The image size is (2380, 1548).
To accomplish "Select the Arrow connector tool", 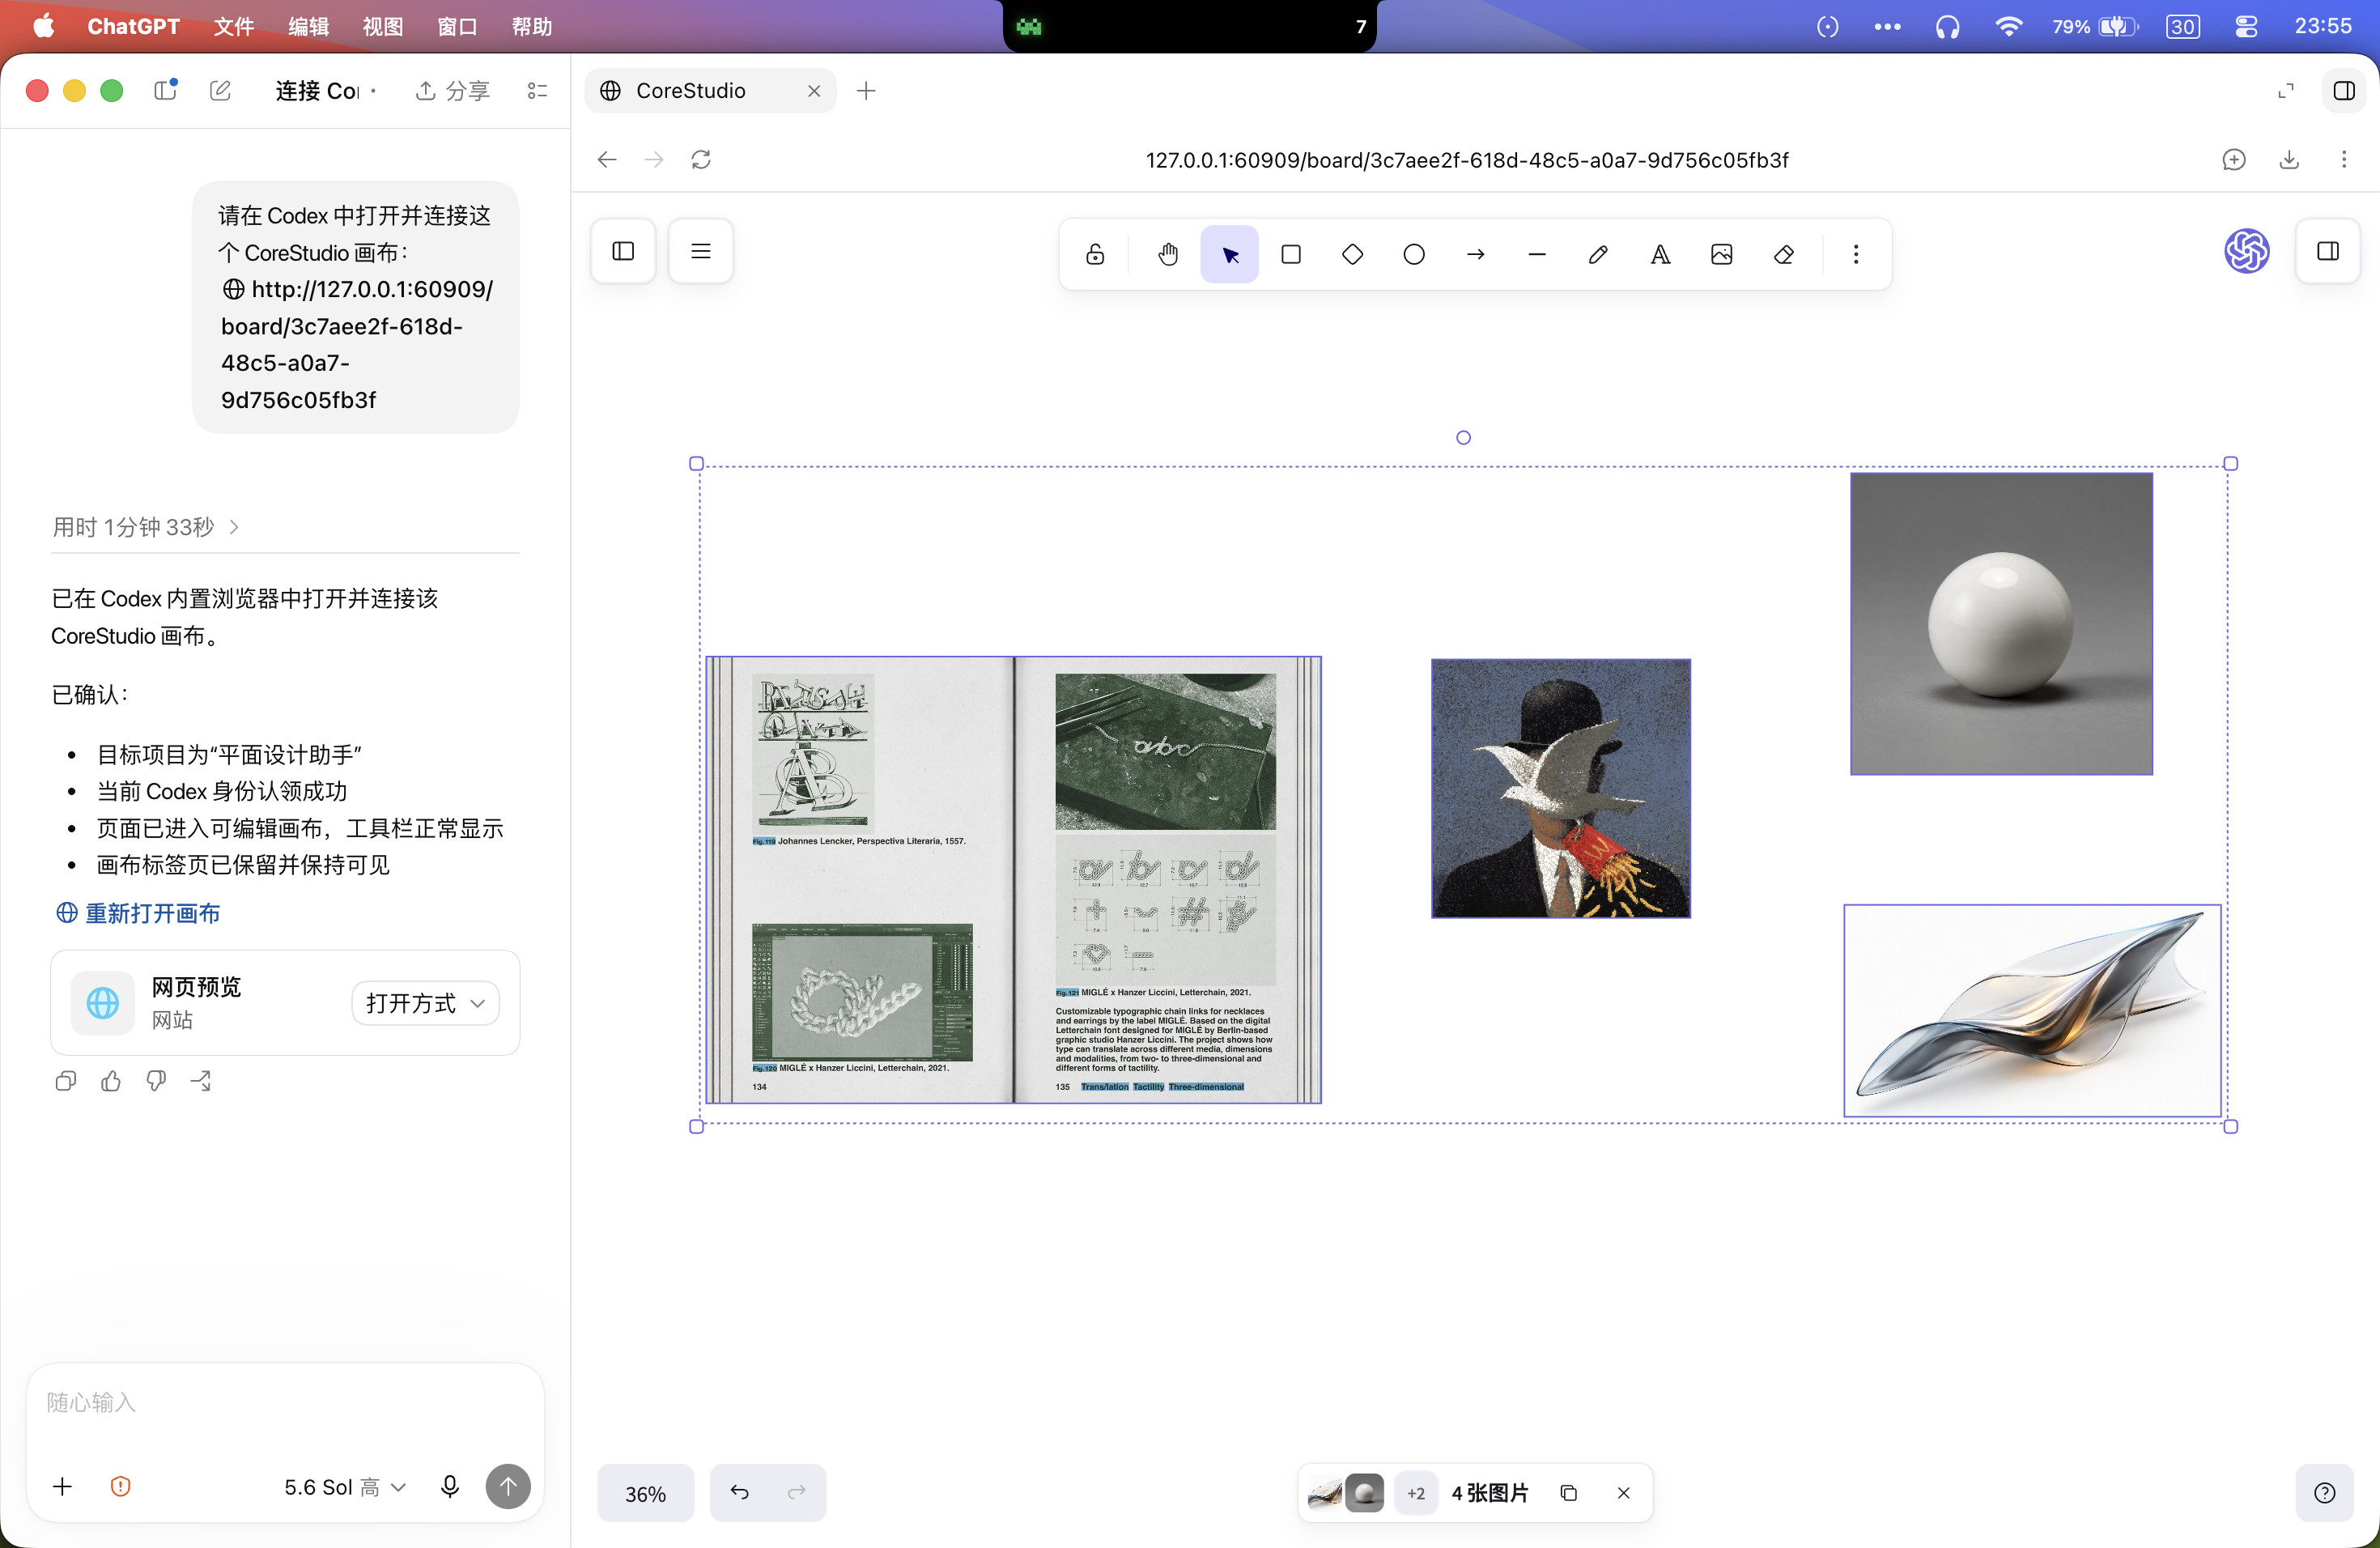I will [x=1476, y=255].
